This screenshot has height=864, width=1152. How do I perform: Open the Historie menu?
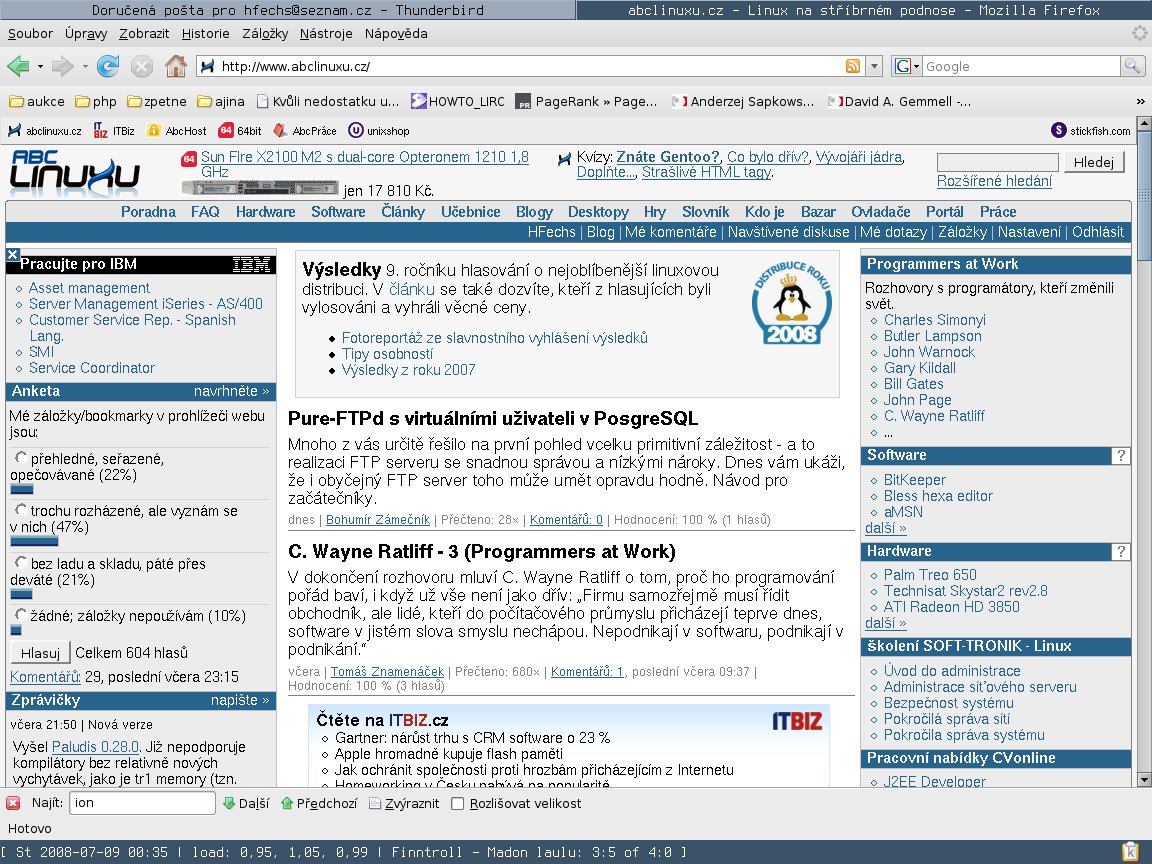[x=206, y=34]
